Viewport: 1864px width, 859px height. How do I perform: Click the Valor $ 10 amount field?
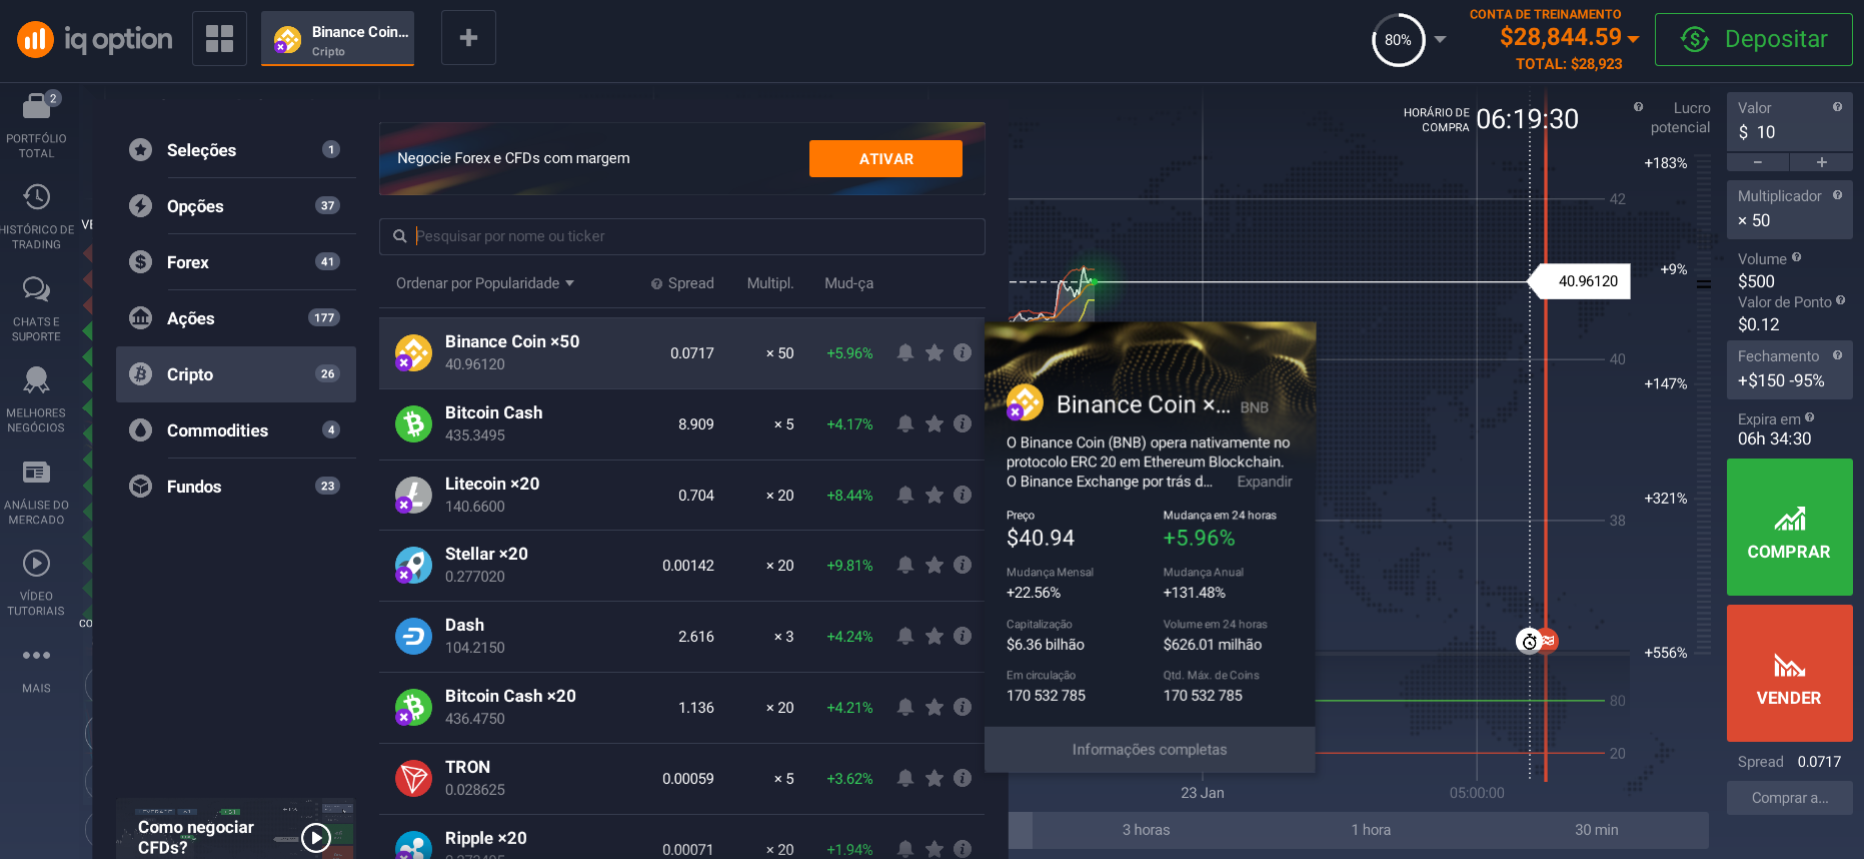pos(1789,122)
